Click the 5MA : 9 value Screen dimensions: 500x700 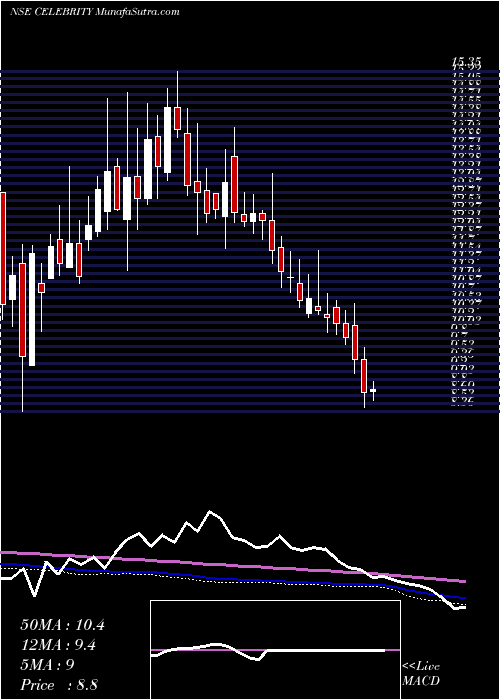click(47, 665)
